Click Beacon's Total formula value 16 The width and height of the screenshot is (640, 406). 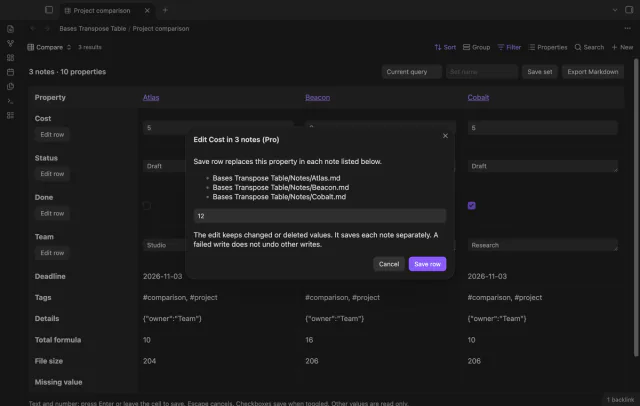click(x=309, y=340)
